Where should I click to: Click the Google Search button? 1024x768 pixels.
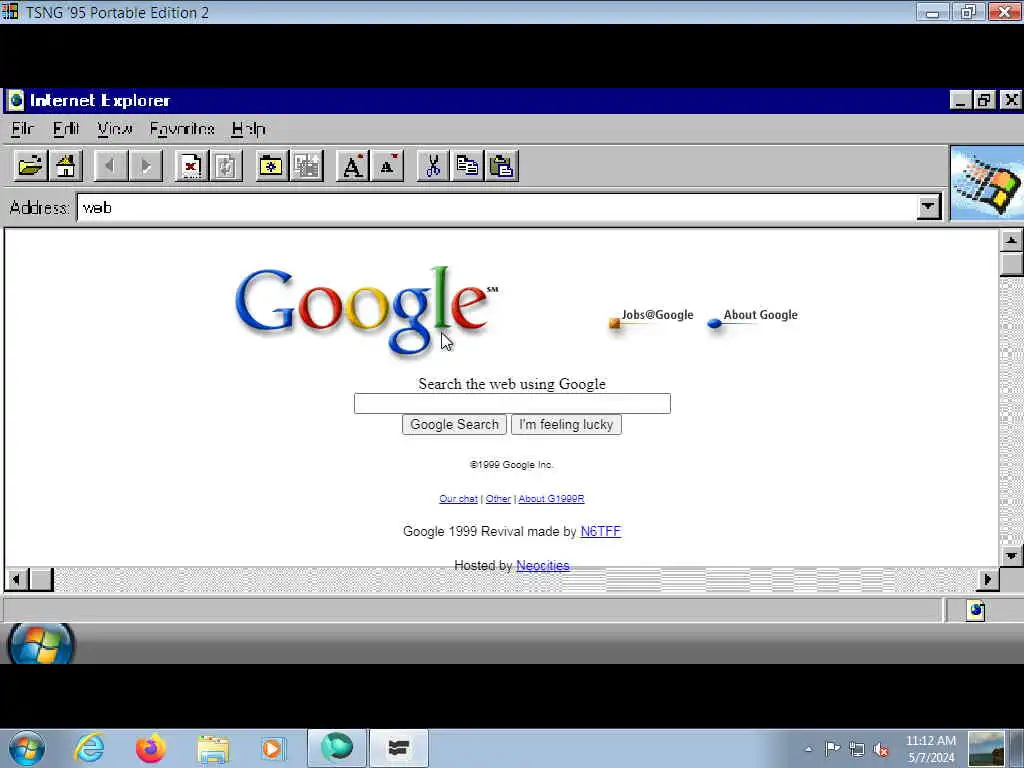[455, 424]
